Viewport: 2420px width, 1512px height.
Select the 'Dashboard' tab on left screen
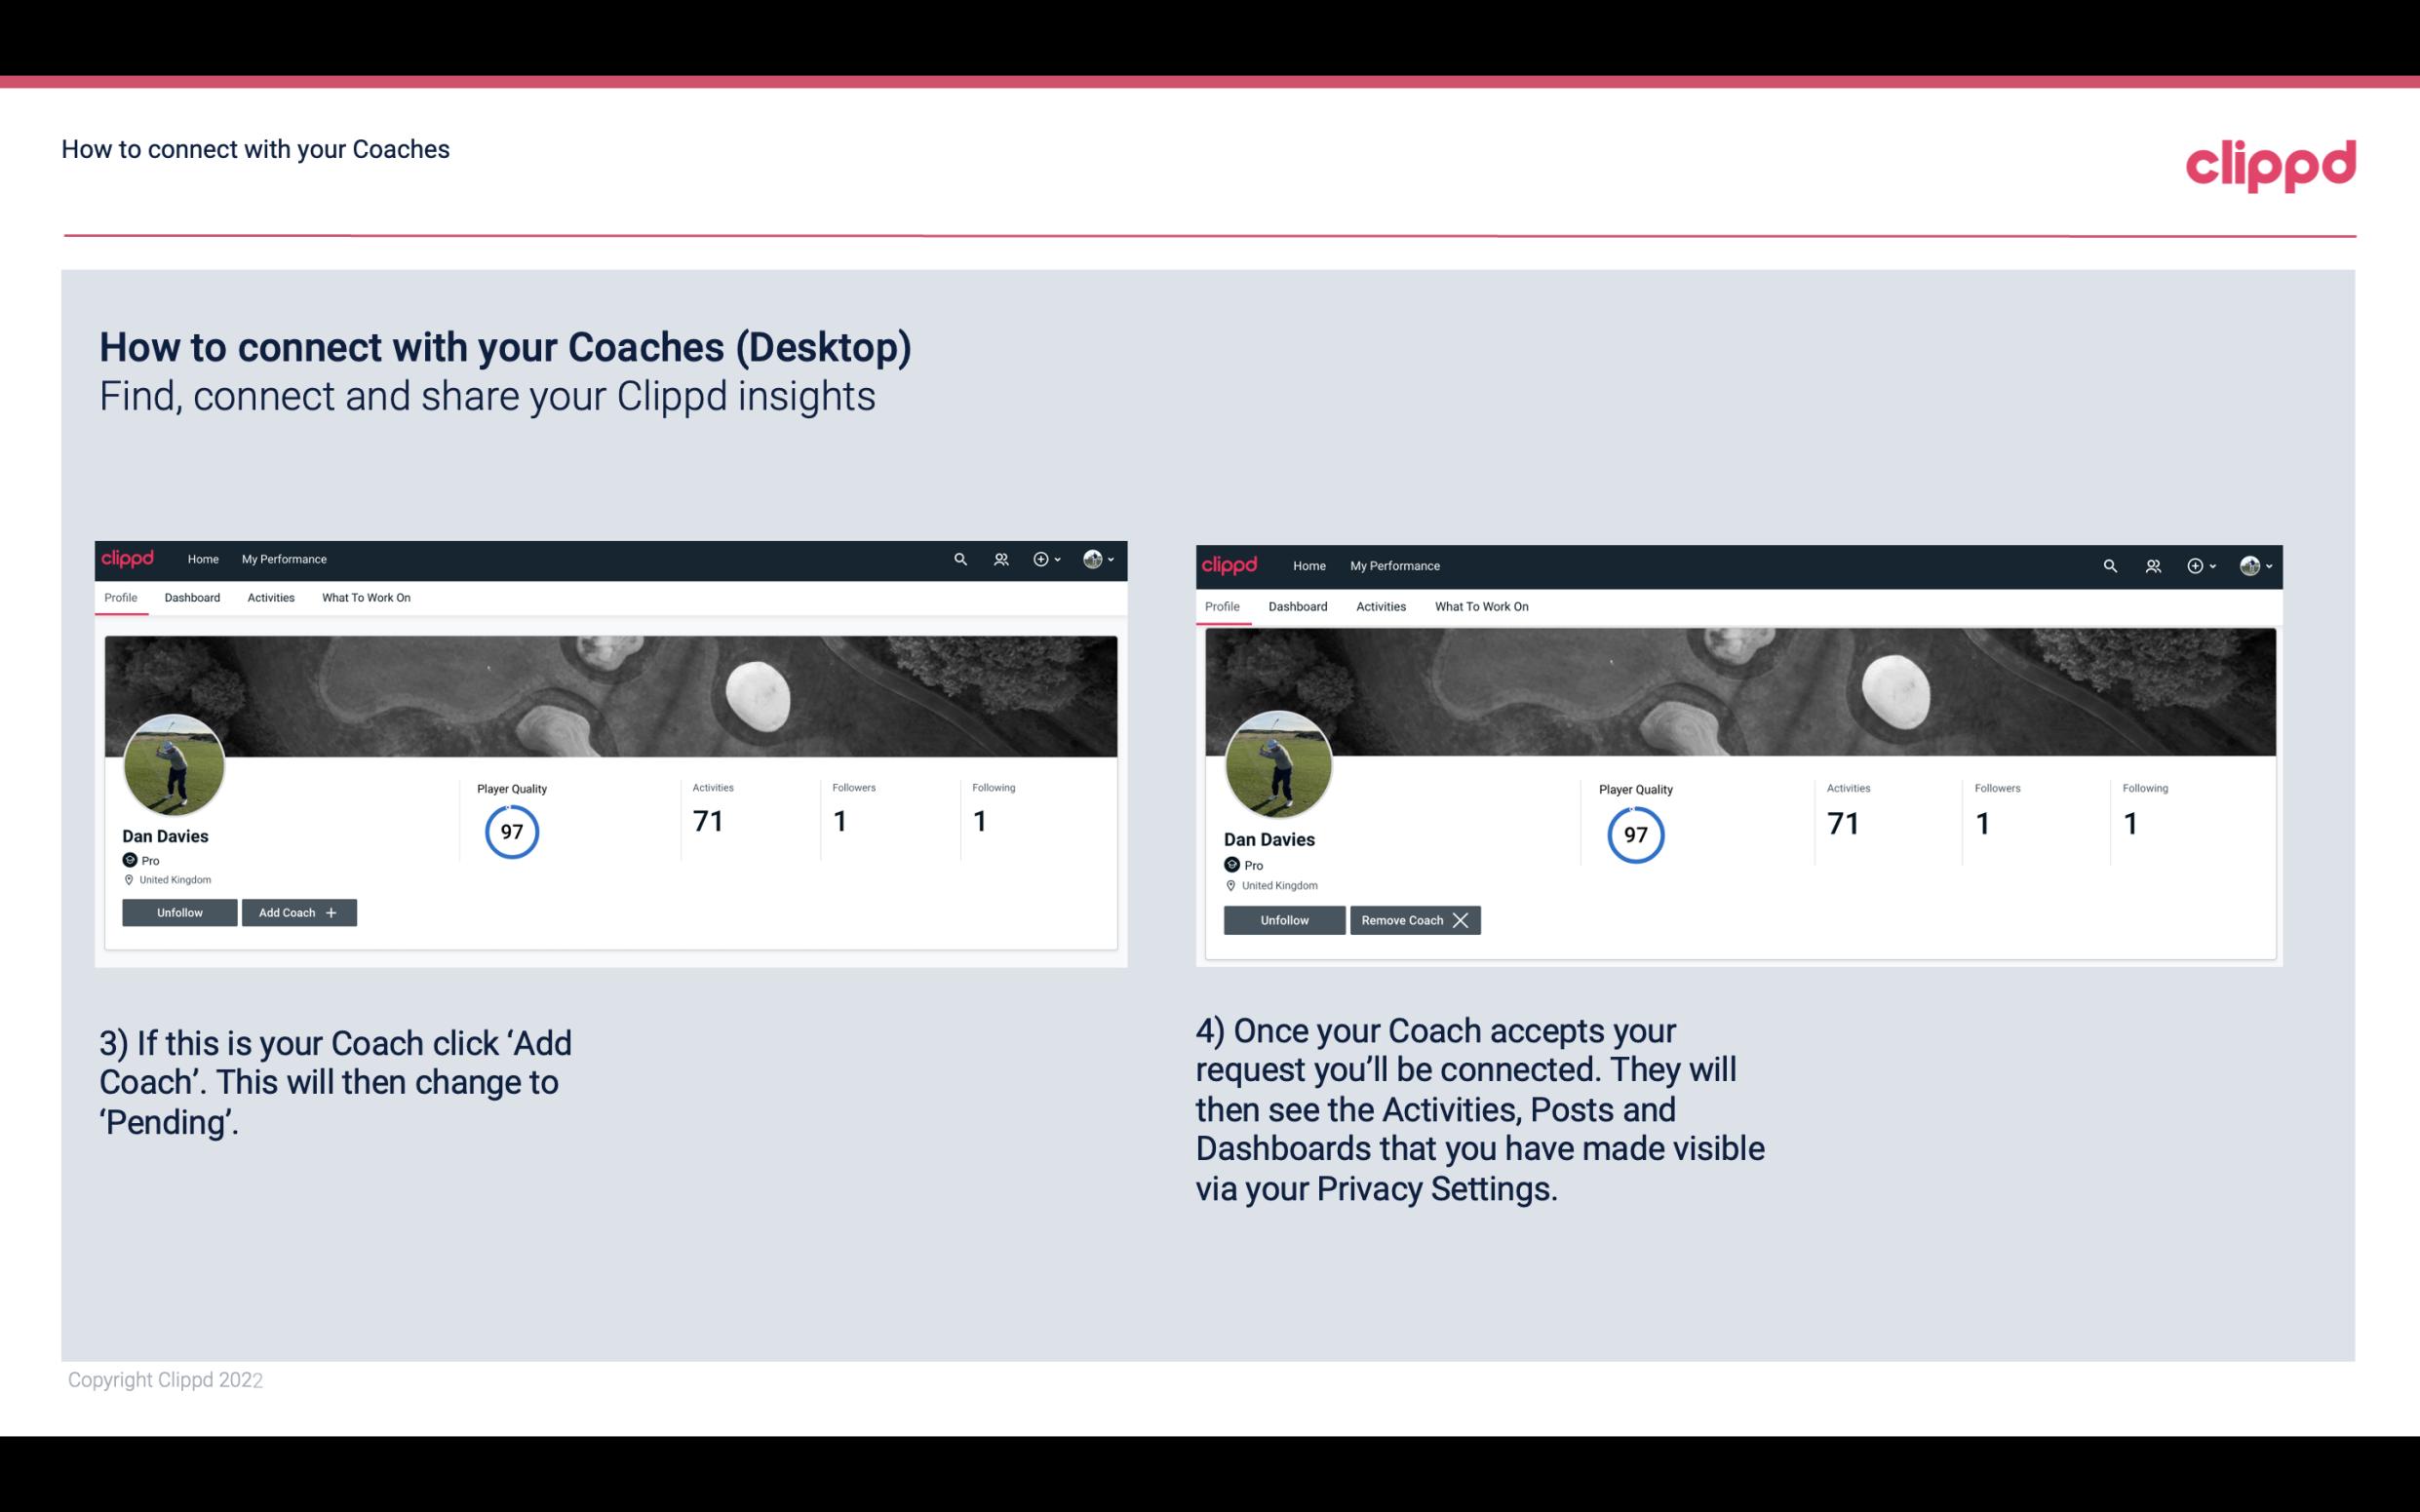[192, 598]
